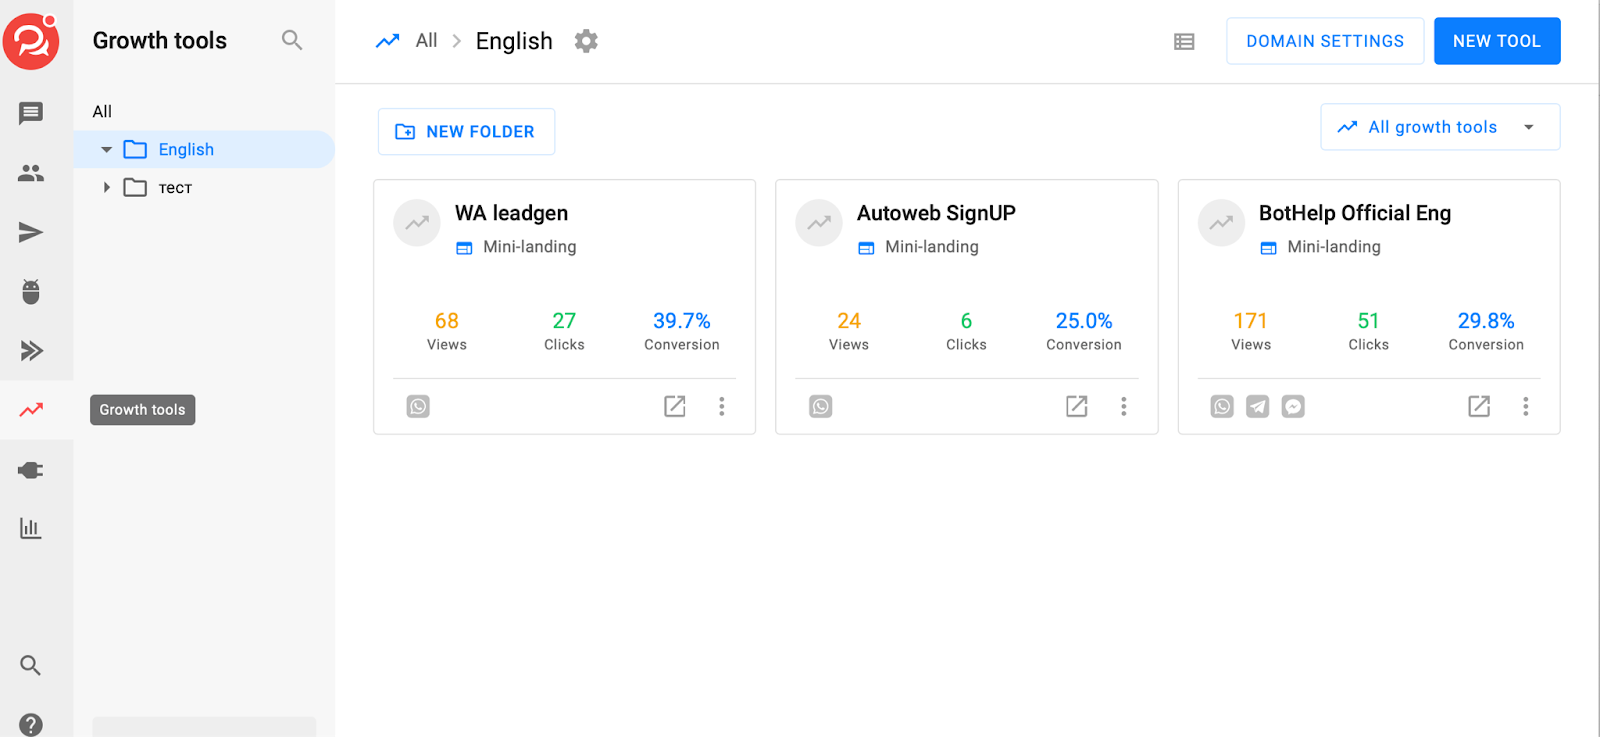Open the broadcasts paper plane icon

[x=31, y=233]
